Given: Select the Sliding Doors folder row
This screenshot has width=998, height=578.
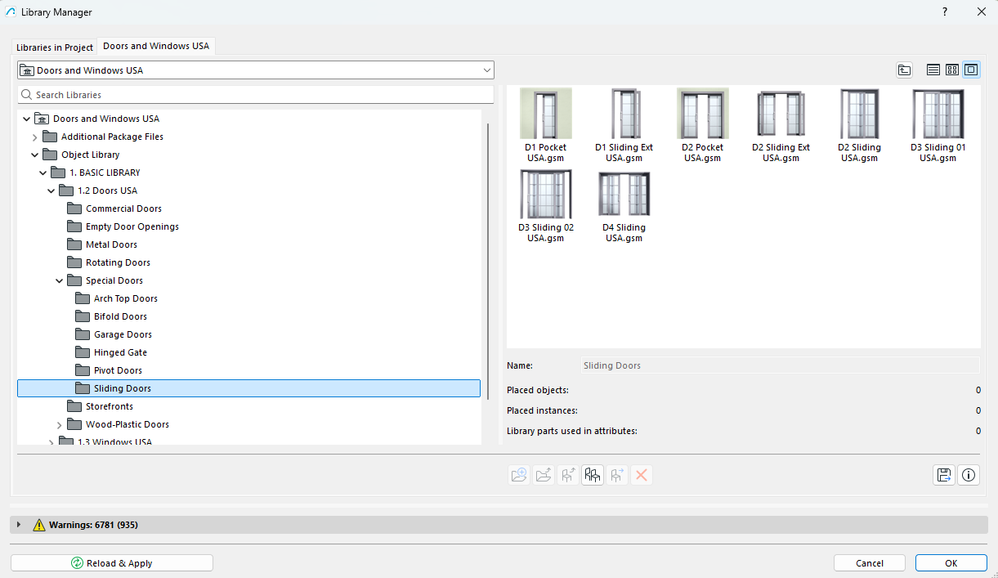Looking at the screenshot, I should point(249,388).
